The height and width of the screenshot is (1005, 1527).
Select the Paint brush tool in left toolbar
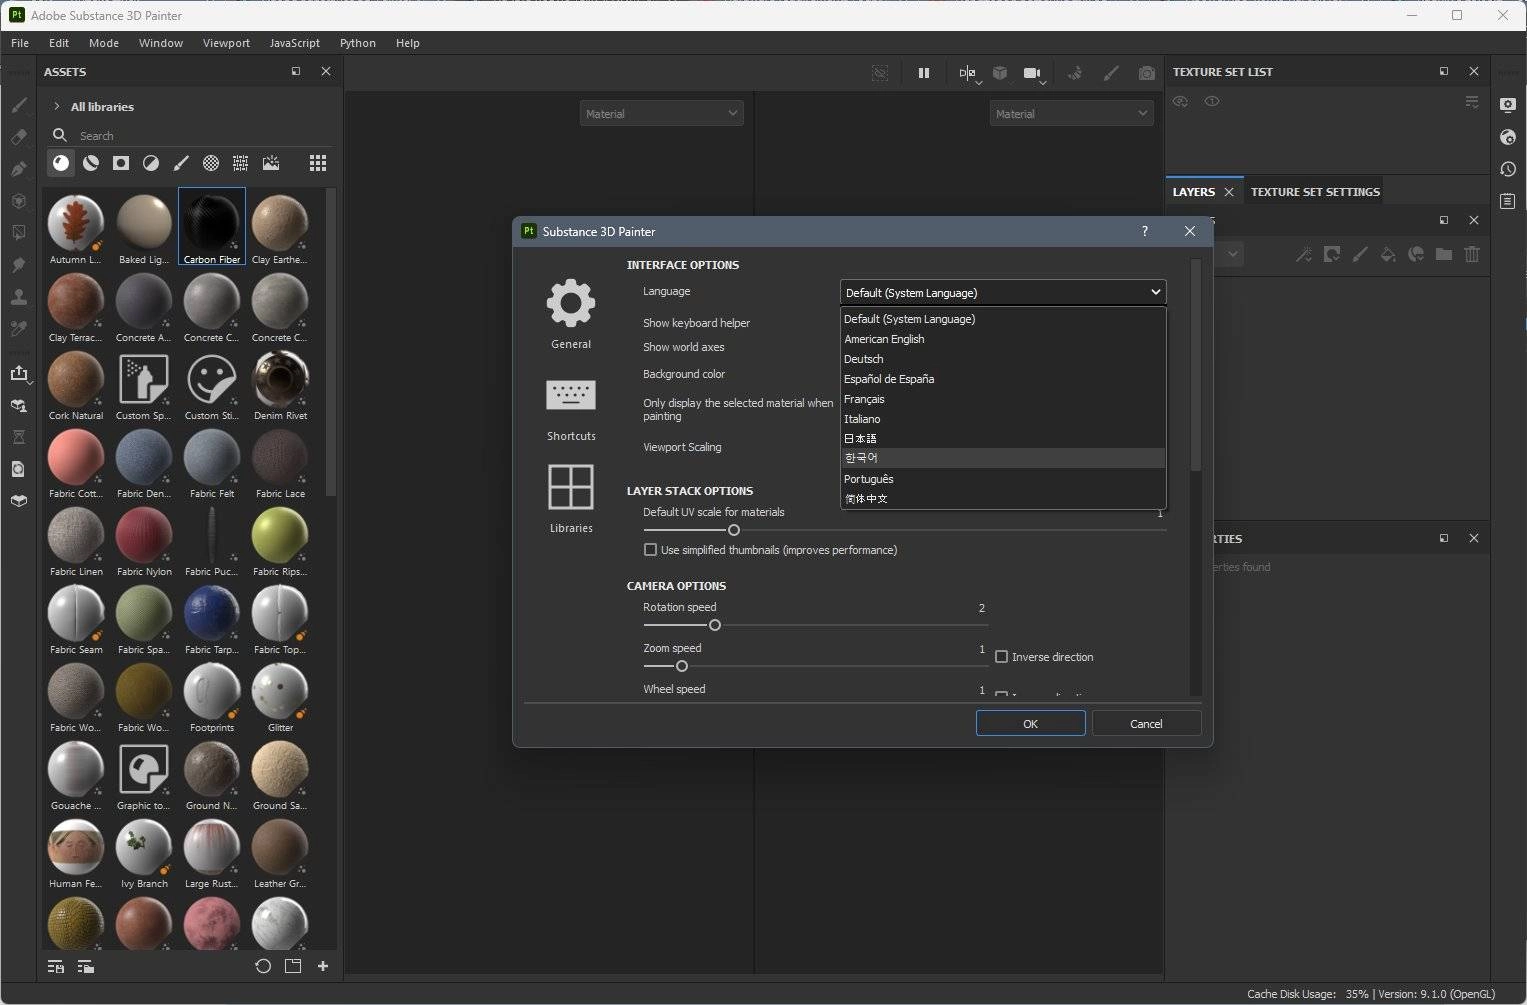click(18, 105)
